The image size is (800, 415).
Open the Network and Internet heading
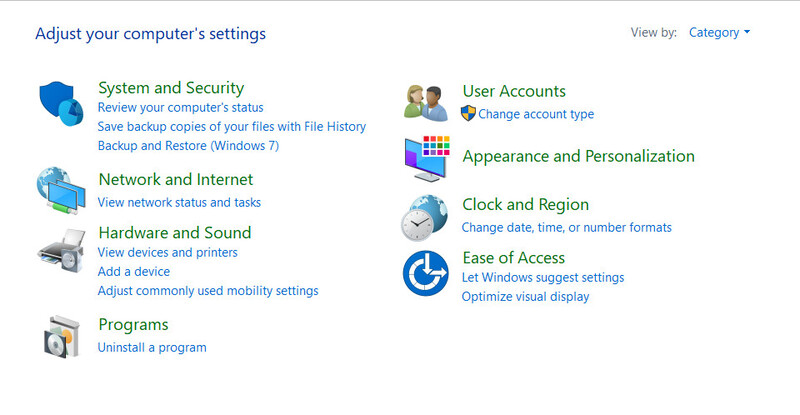tap(176, 179)
